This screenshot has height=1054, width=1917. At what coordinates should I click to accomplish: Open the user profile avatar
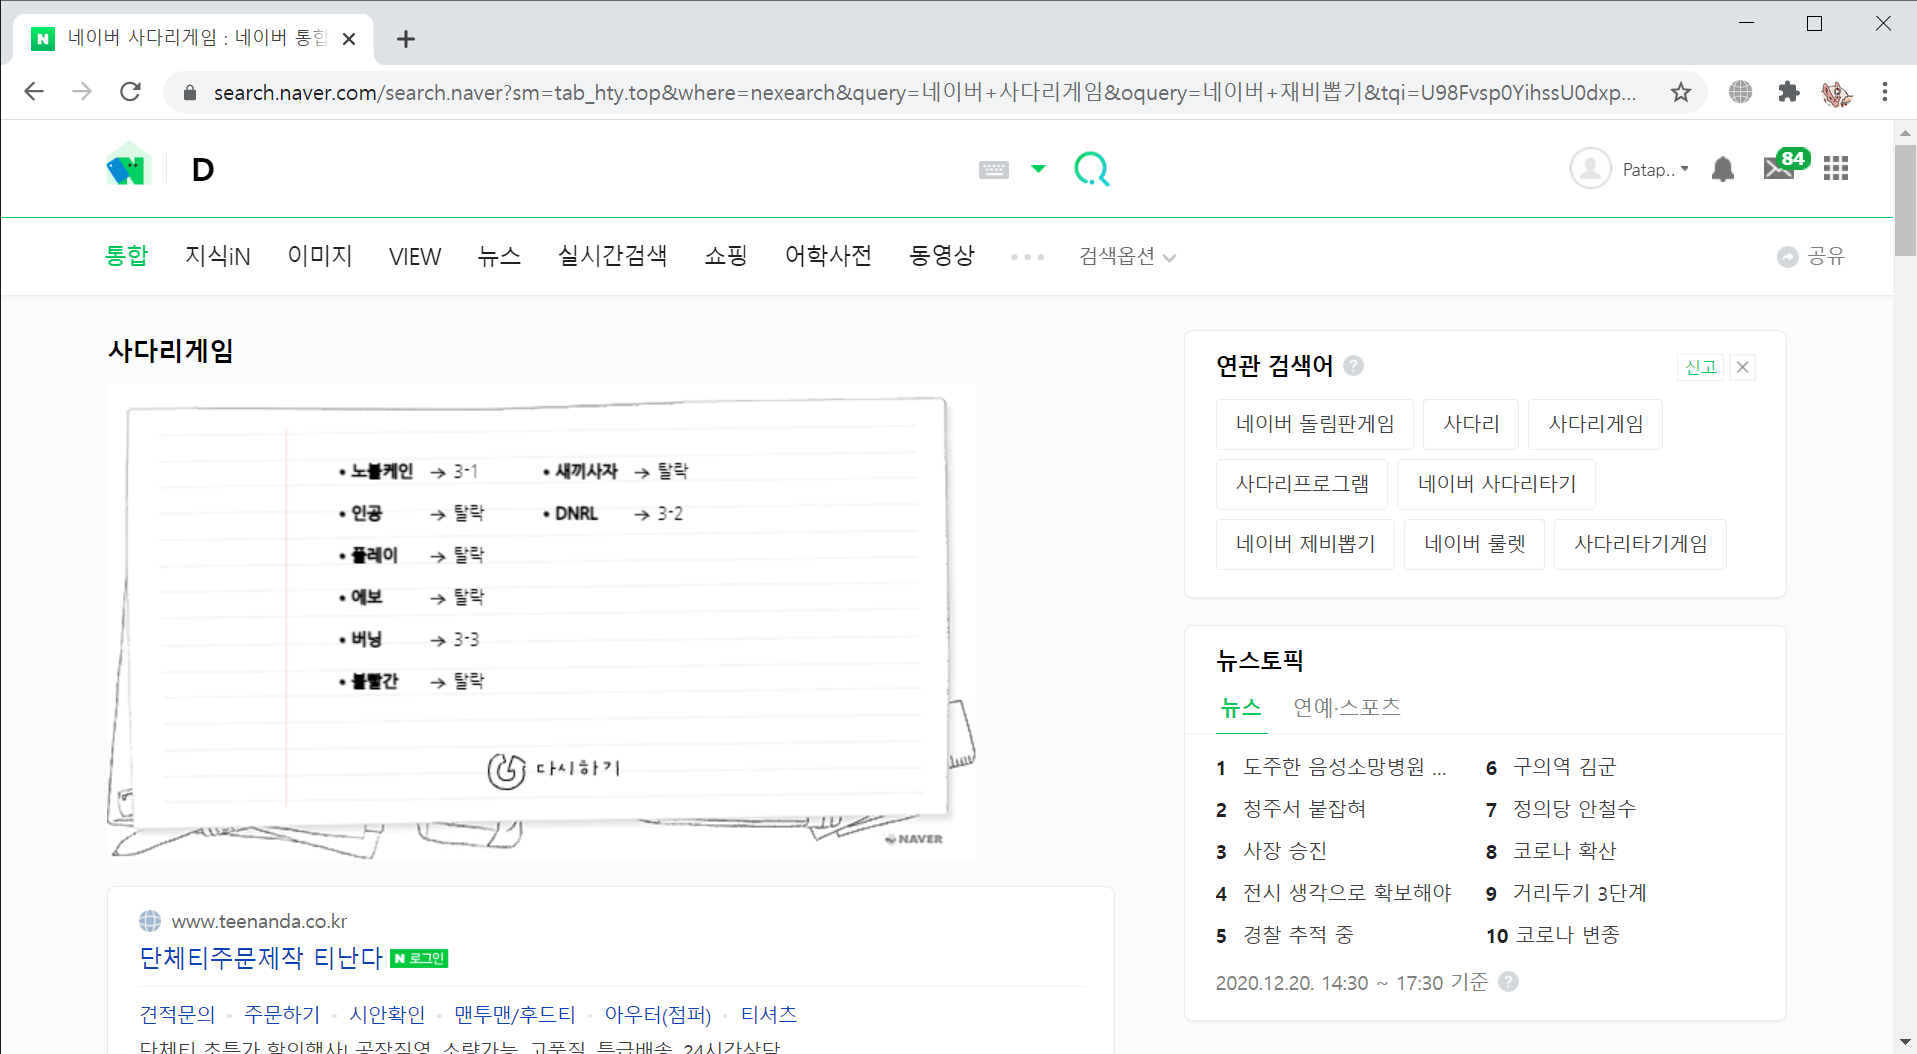click(1590, 169)
